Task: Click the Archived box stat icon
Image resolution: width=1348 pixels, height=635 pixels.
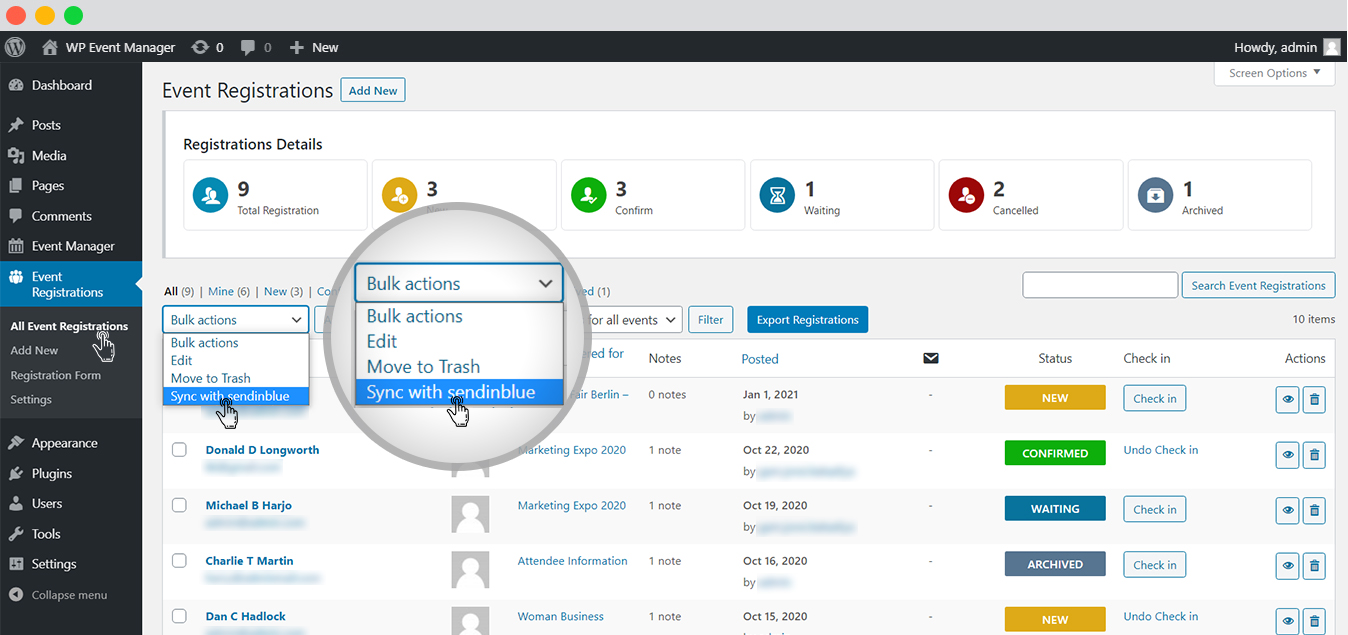Action: coord(1156,195)
